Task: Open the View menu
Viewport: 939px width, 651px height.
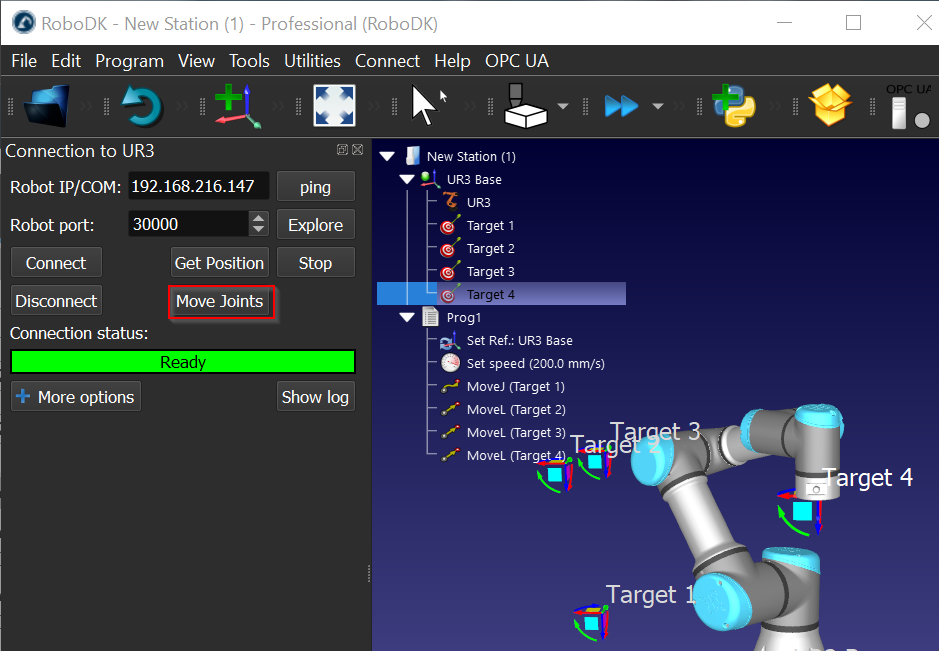Action: [x=196, y=61]
